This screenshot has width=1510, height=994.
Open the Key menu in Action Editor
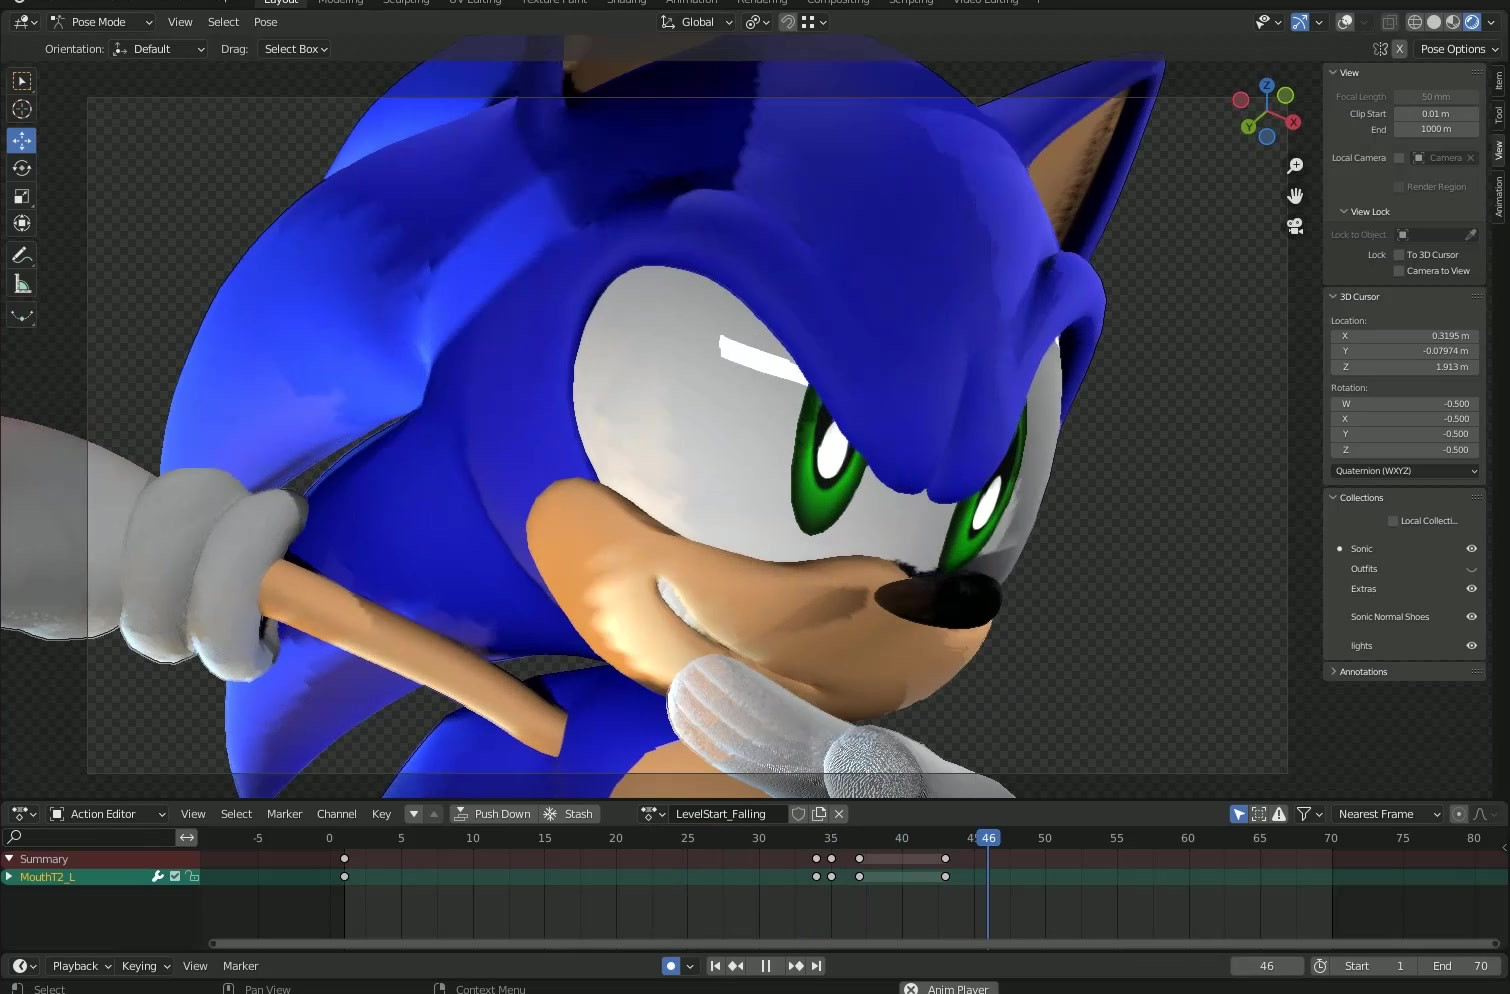tap(381, 814)
